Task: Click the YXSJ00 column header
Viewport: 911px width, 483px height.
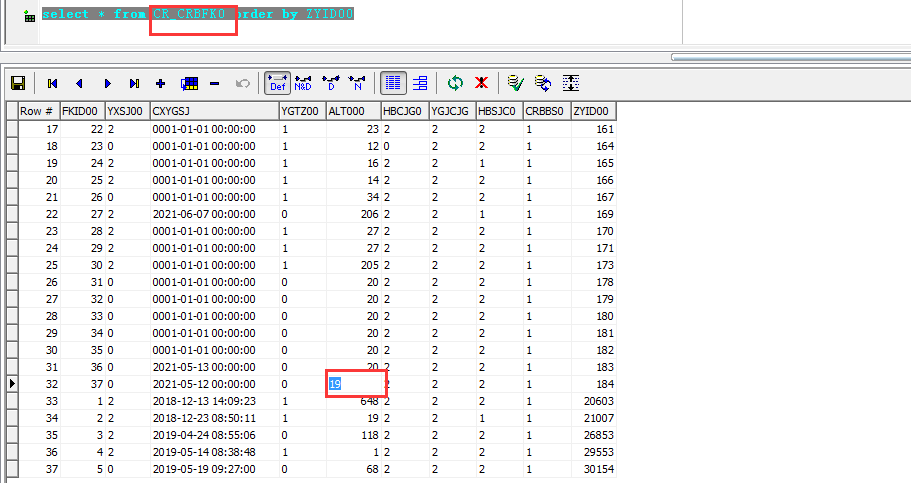Action: [x=127, y=111]
